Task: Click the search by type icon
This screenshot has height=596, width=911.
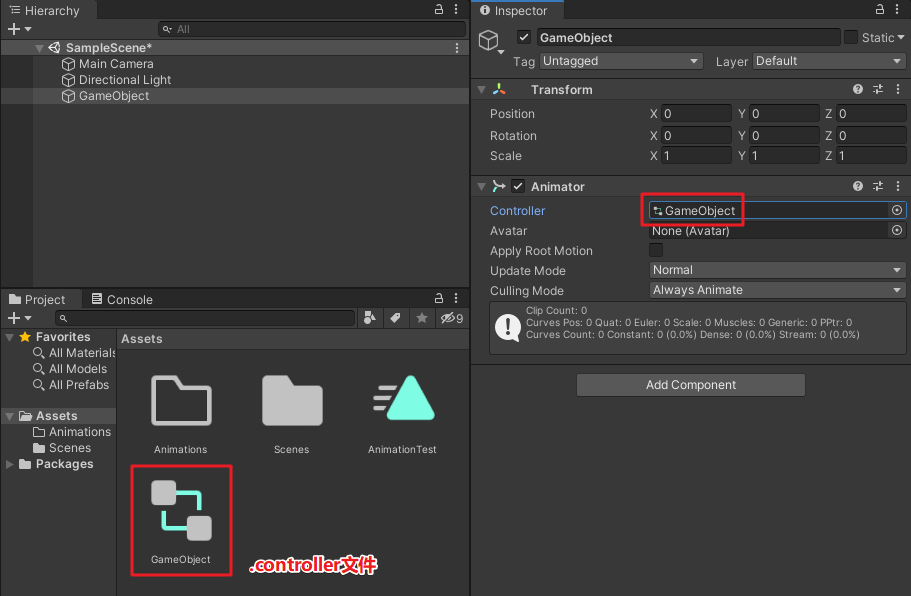Action: [371, 318]
